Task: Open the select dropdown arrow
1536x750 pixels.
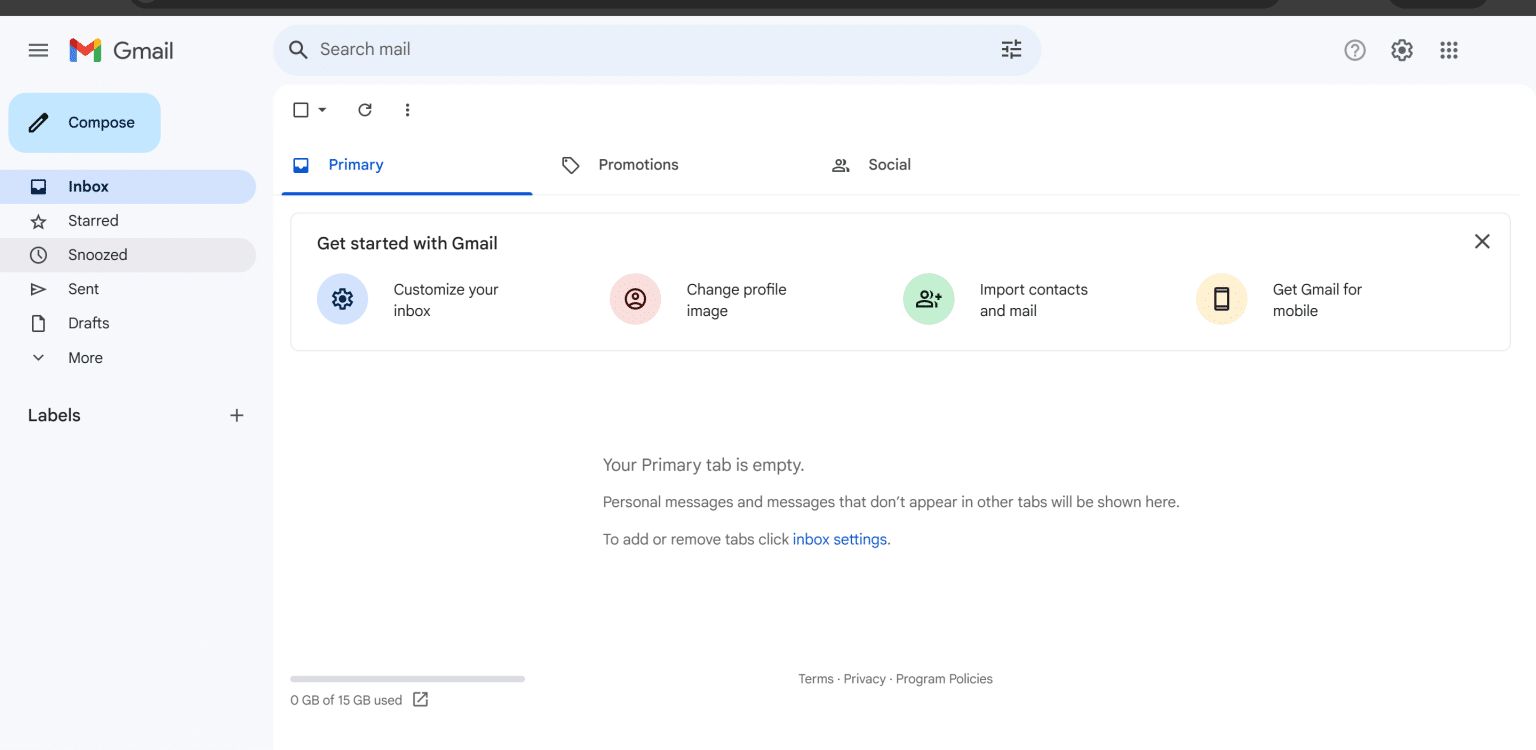Action: coord(322,110)
